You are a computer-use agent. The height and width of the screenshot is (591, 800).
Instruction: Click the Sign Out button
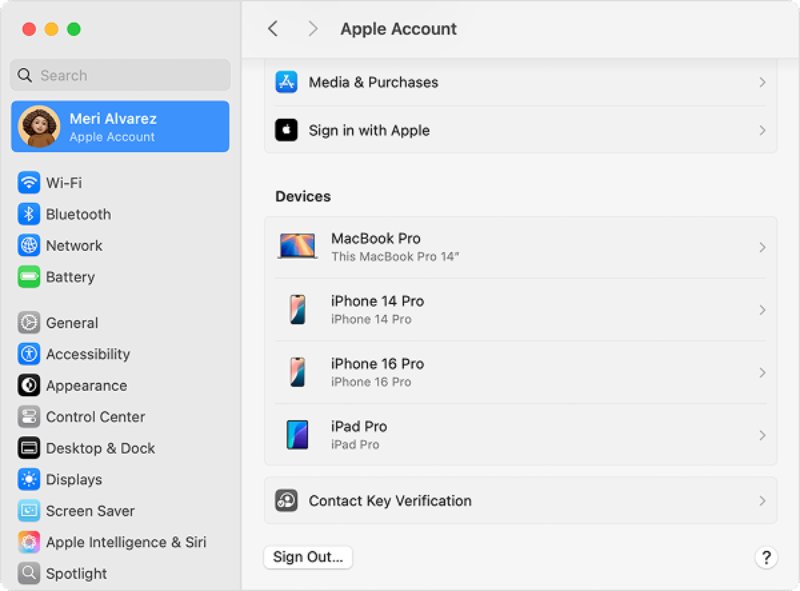[x=307, y=557]
